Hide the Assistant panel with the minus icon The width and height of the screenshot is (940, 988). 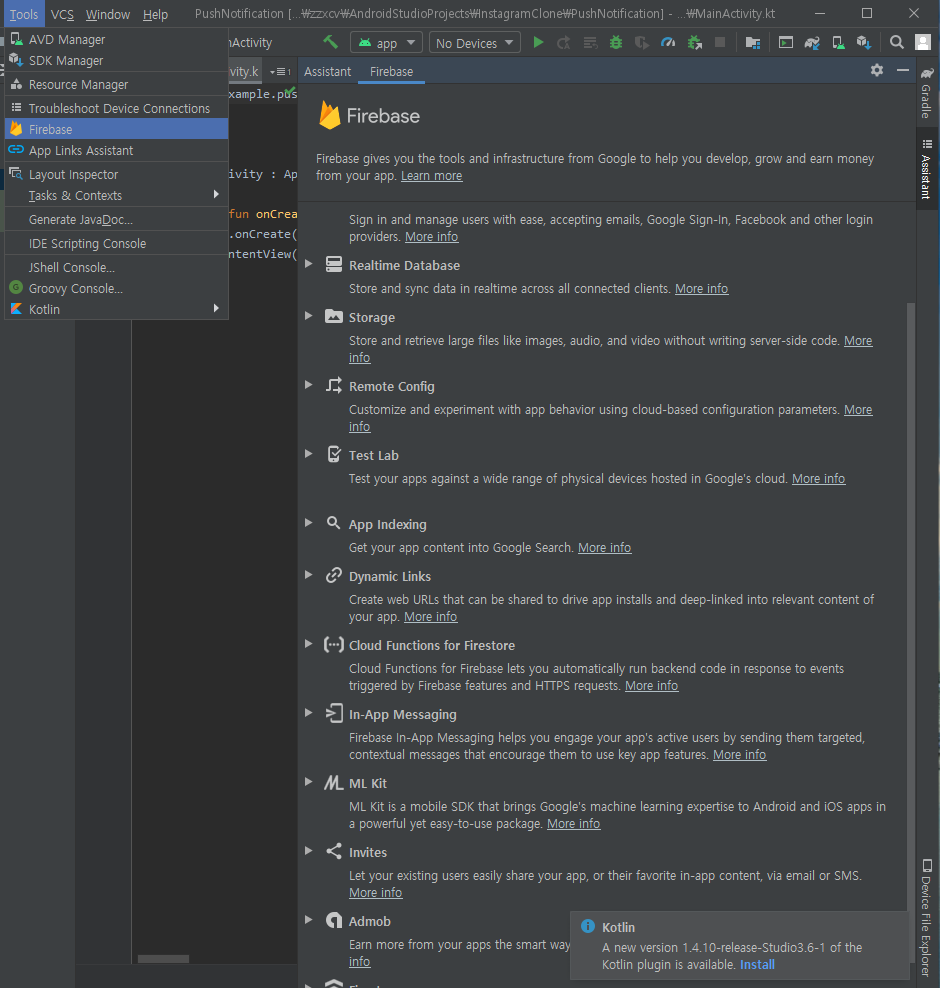903,70
